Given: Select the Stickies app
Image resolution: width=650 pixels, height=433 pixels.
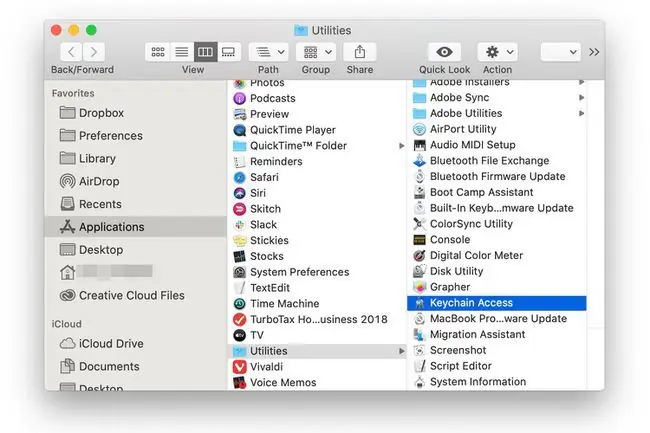Looking at the screenshot, I should point(317,240).
